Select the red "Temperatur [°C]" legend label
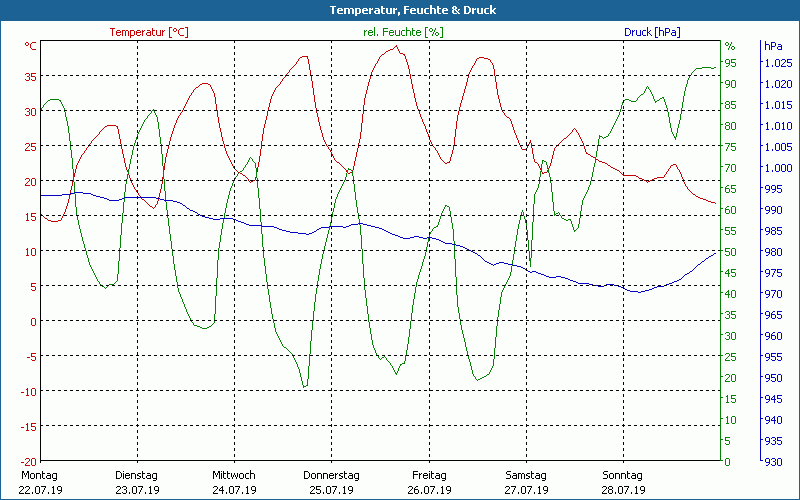Viewport: 800px width, 500px height. point(149,32)
